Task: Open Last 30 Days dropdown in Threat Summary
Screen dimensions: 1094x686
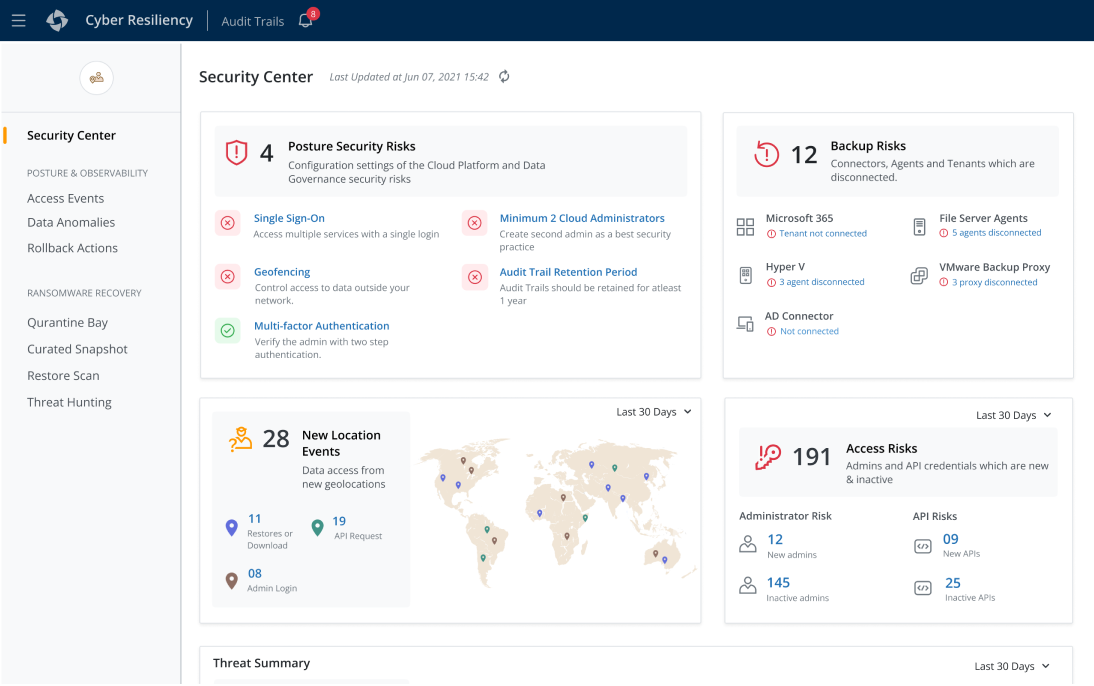Action: pyautogui.click(x=1012, y=666)
